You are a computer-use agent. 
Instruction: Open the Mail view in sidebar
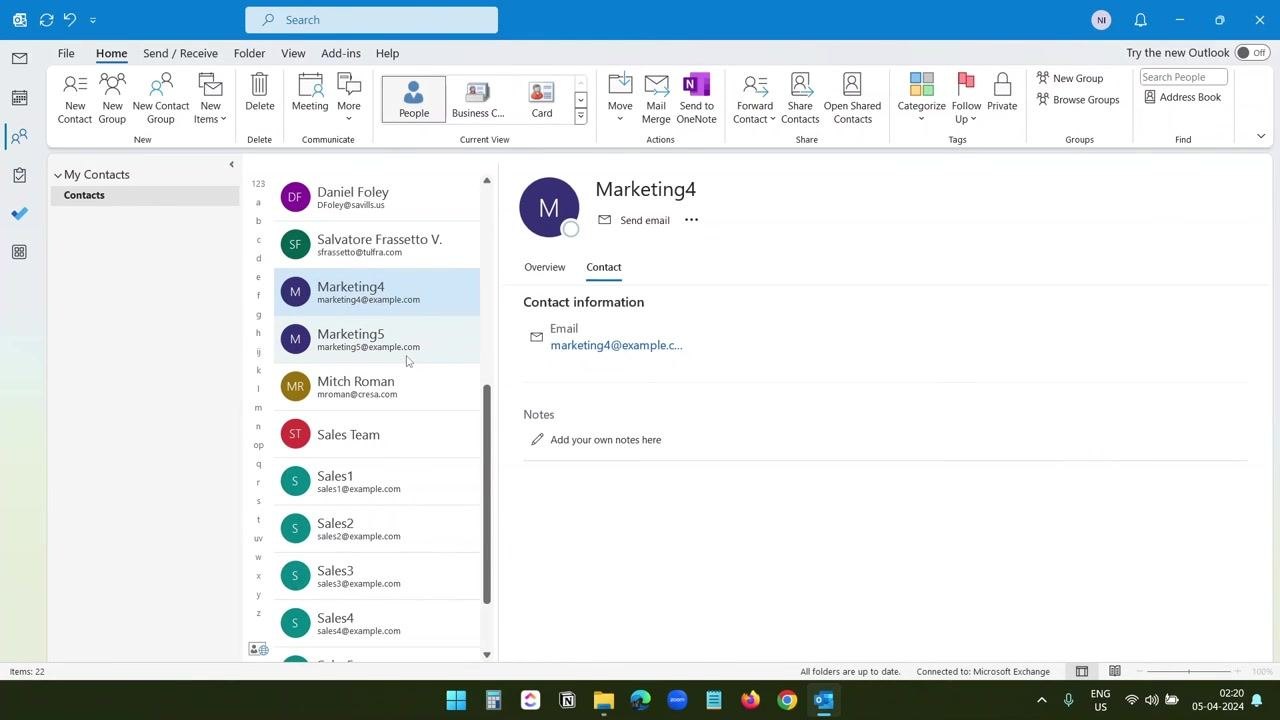[x=19, y=58]
